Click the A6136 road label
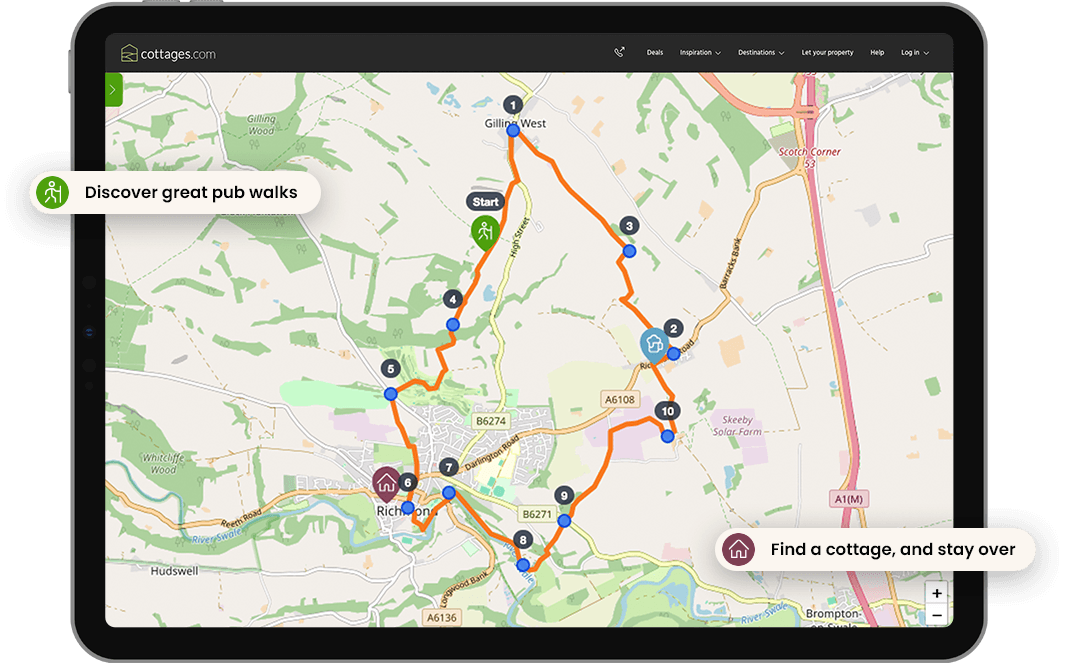Viewport: 1065px width, 663px height. click(x=441, y=617)
